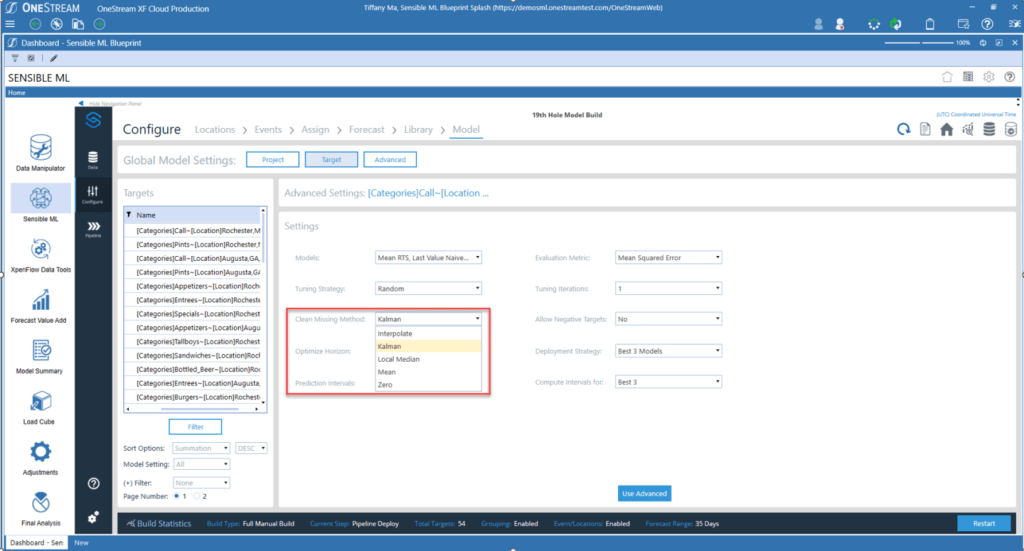This screenshot has height=551, width=1024.
Task: Open the Tuning Iterations dropdown
Action: pyautogui.click(x=668, y=288)
